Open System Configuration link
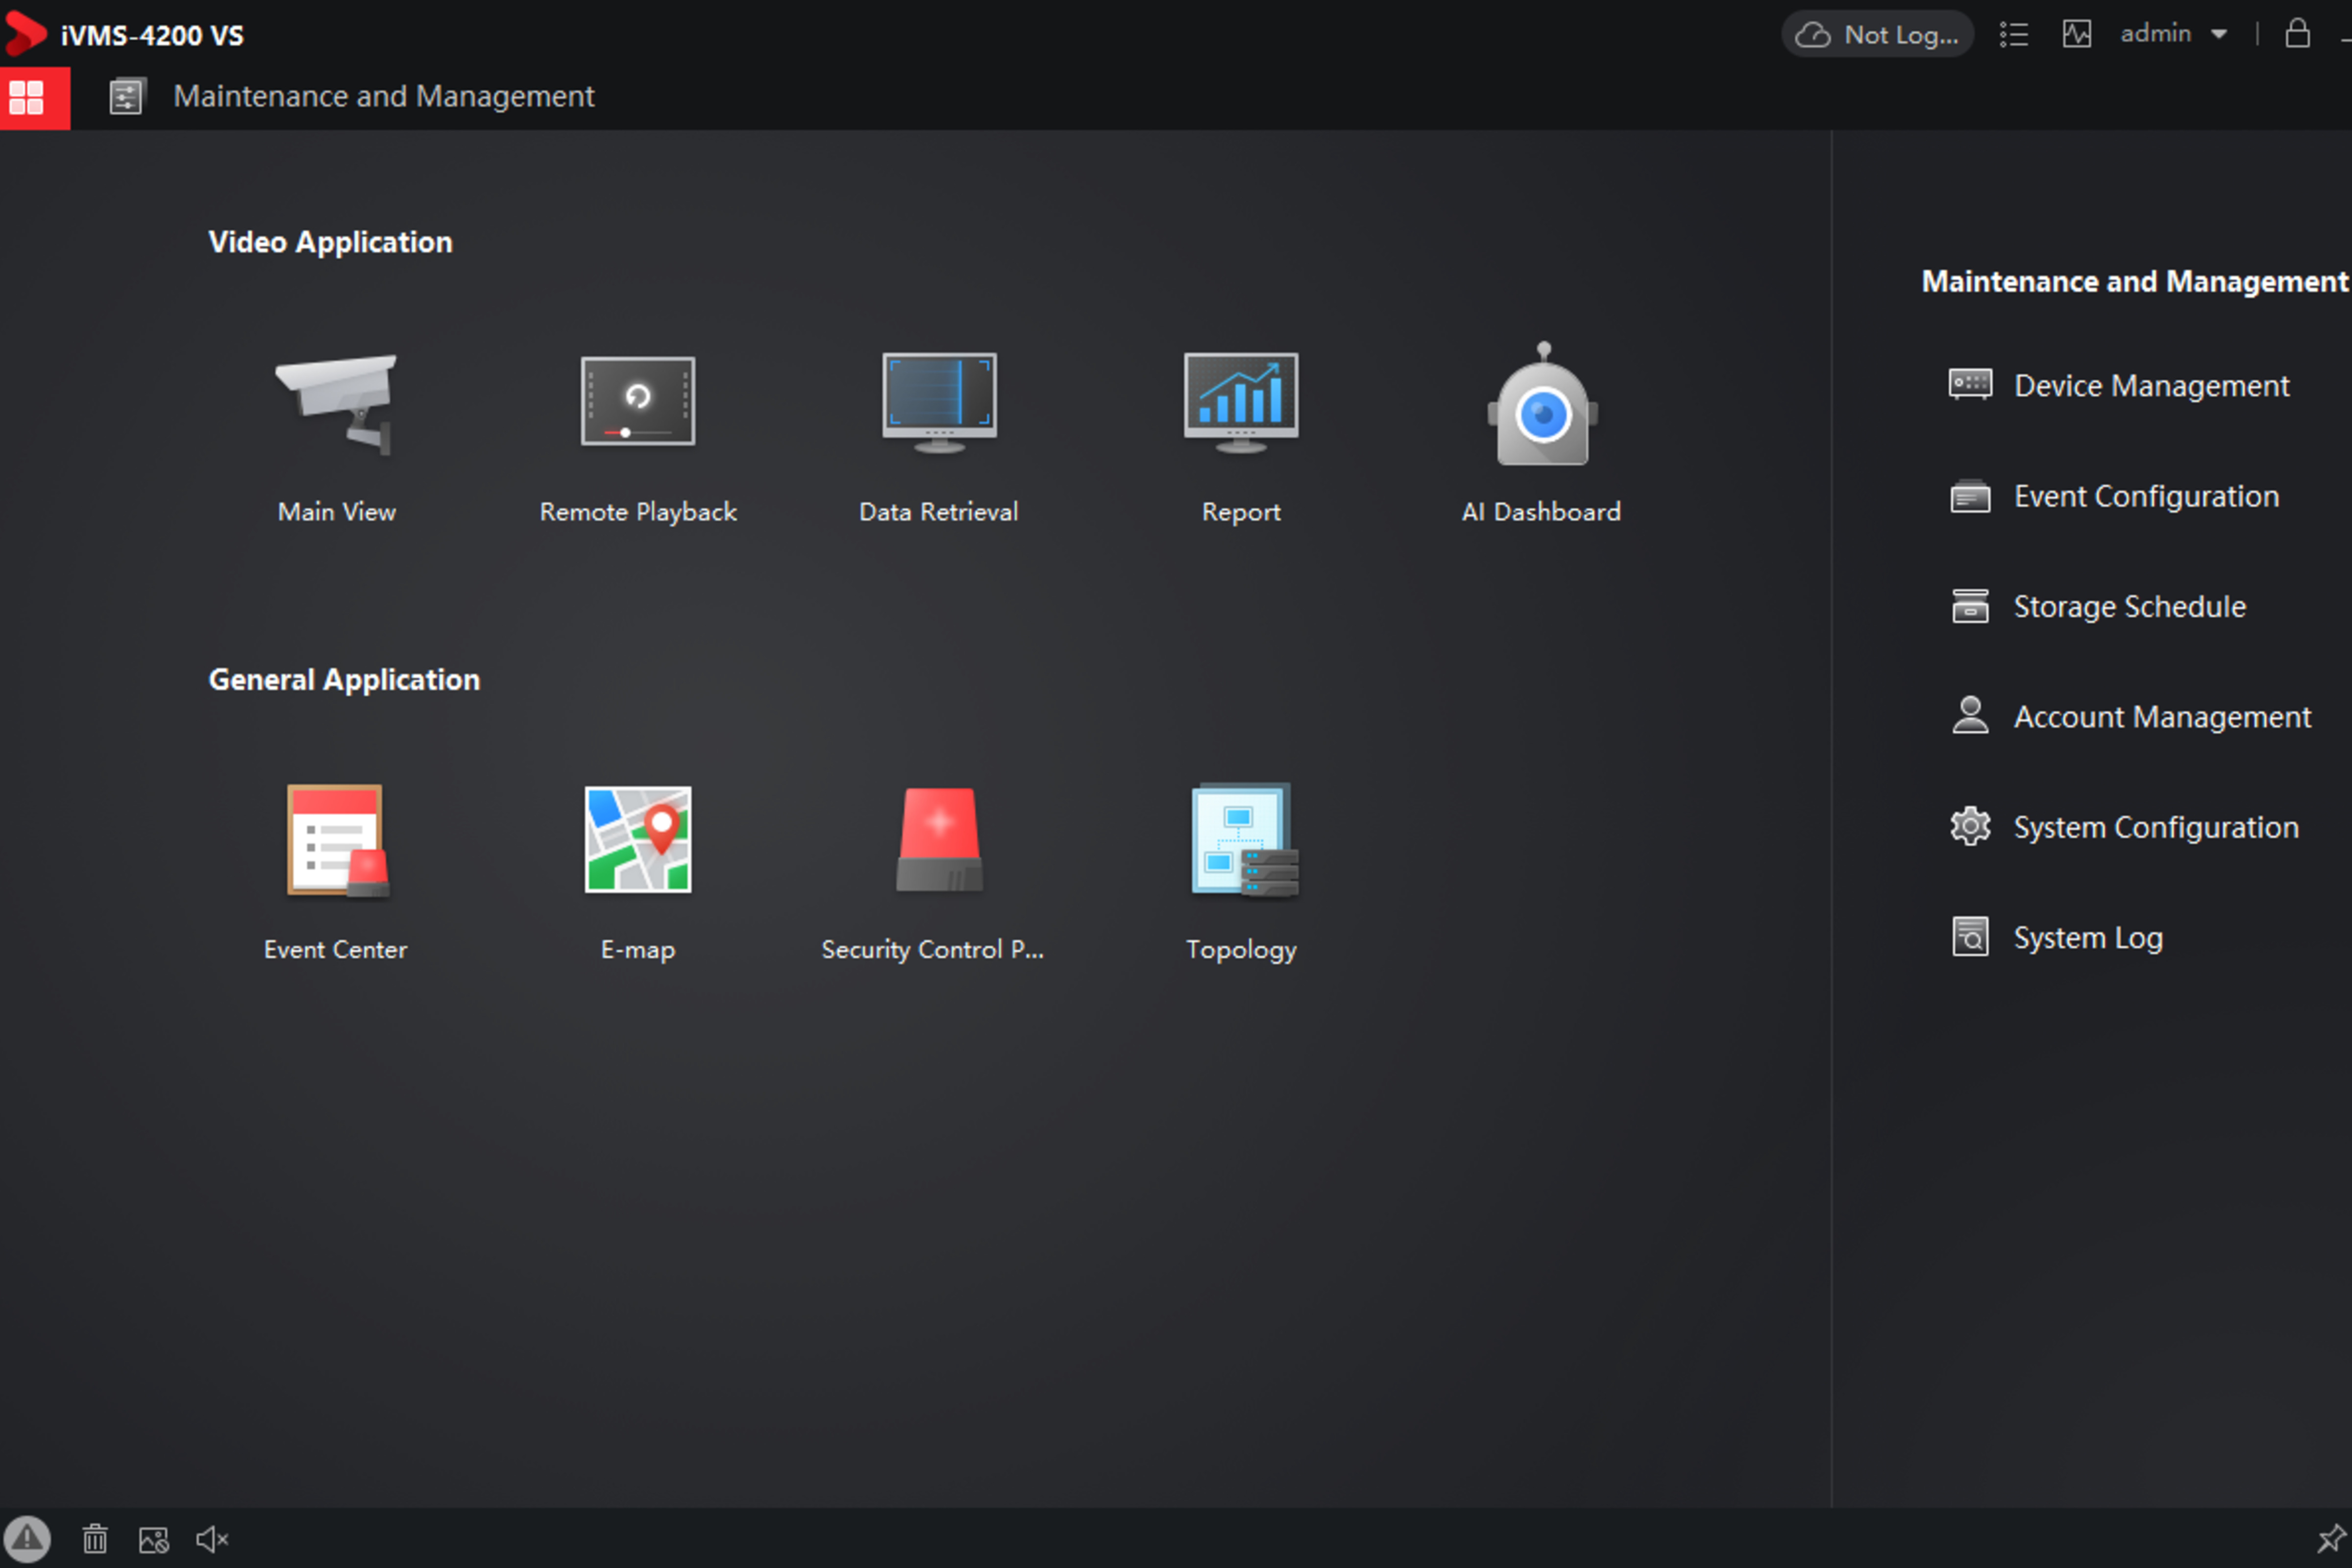This screenshot has height=1568, width=2352. (x=2156, y=828)
